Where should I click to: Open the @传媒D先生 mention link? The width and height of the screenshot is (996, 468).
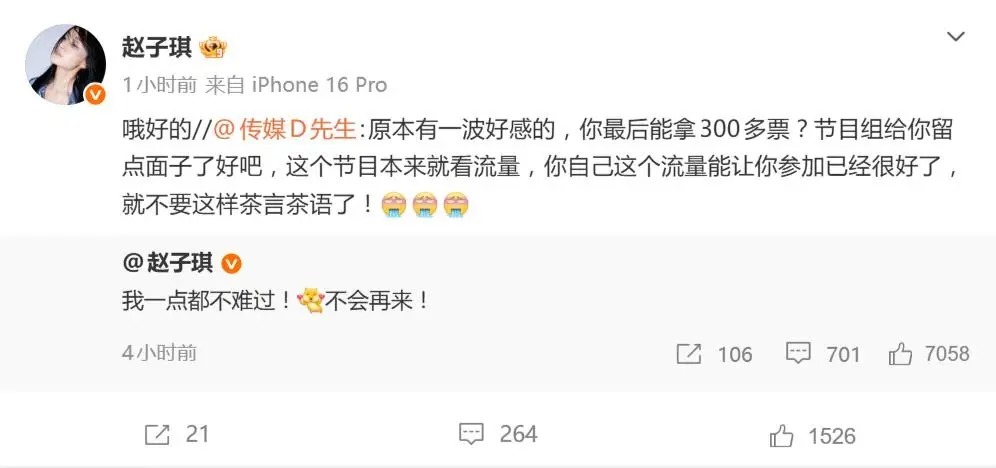pos(283,129)
